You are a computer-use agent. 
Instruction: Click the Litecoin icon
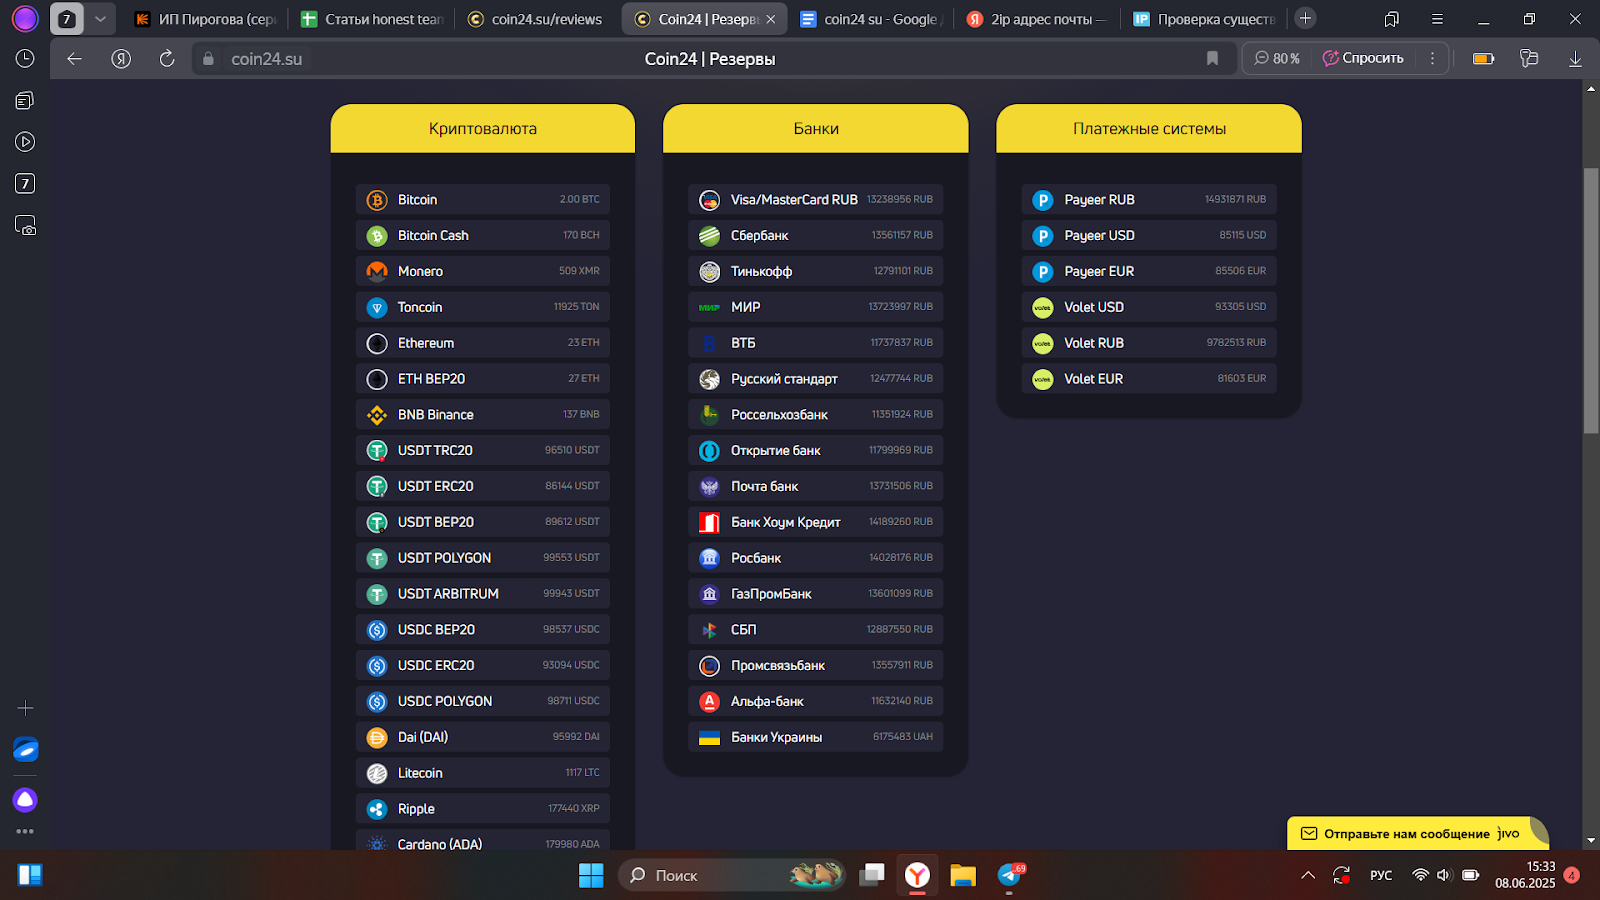(377, 773)
